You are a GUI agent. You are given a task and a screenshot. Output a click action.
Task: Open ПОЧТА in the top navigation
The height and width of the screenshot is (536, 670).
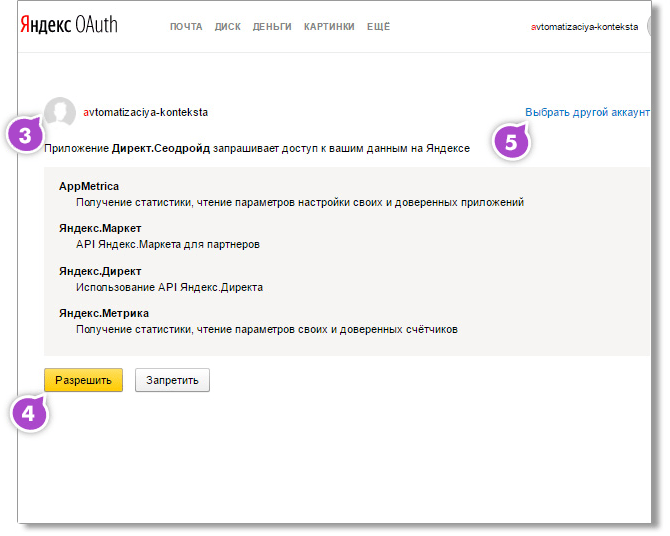click(186, 27)
